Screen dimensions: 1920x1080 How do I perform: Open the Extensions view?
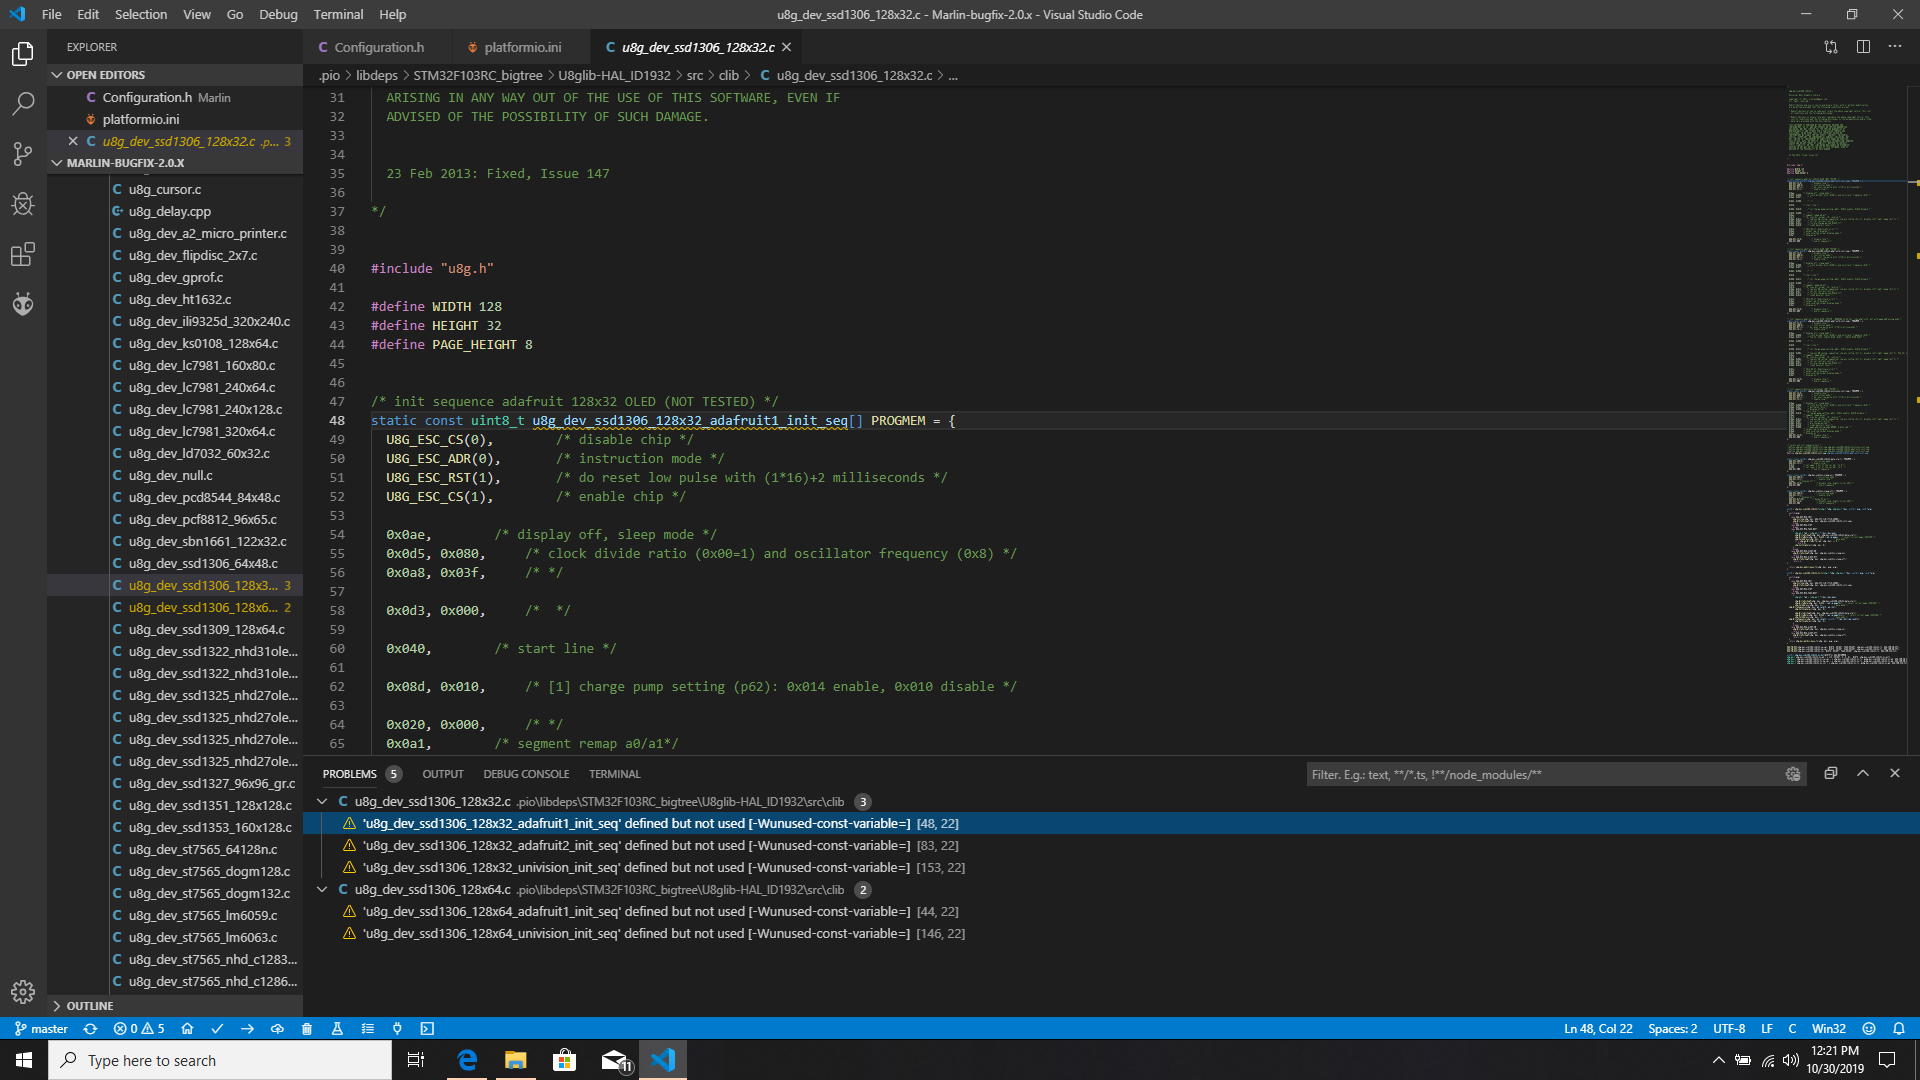(22, 254)
